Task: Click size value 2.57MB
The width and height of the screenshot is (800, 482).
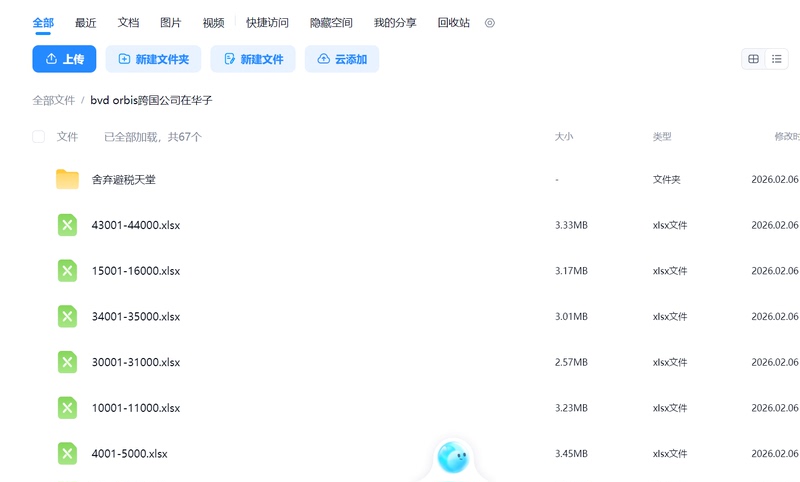Action: [x=571, y=362]
